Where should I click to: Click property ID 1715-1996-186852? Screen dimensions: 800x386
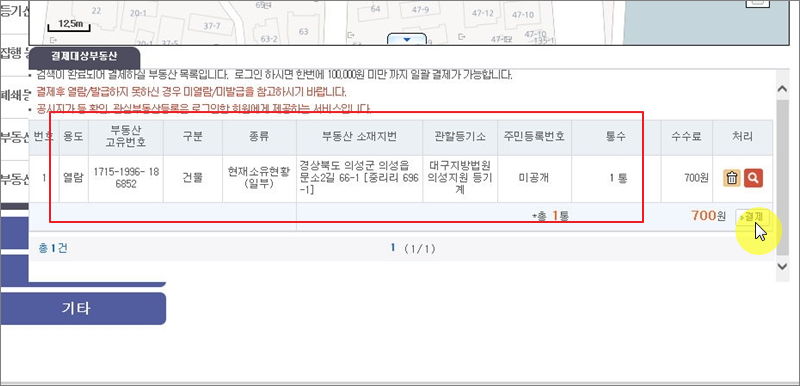coord(126,178)
